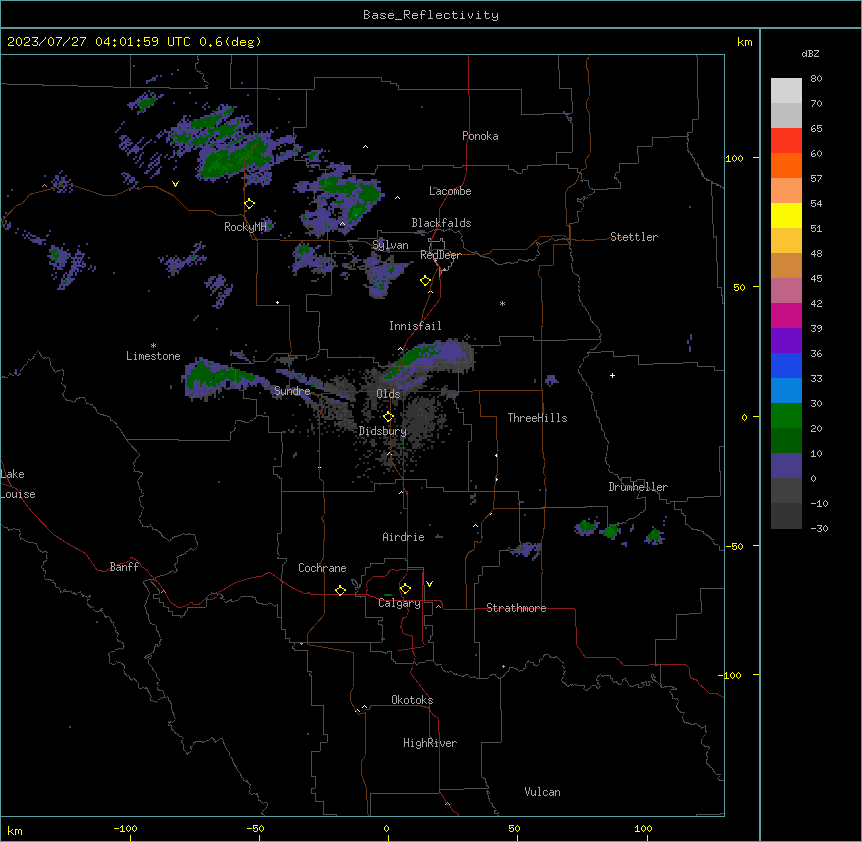
Task: Click the Ponoka city label
Action: click(x=480, y=136)
